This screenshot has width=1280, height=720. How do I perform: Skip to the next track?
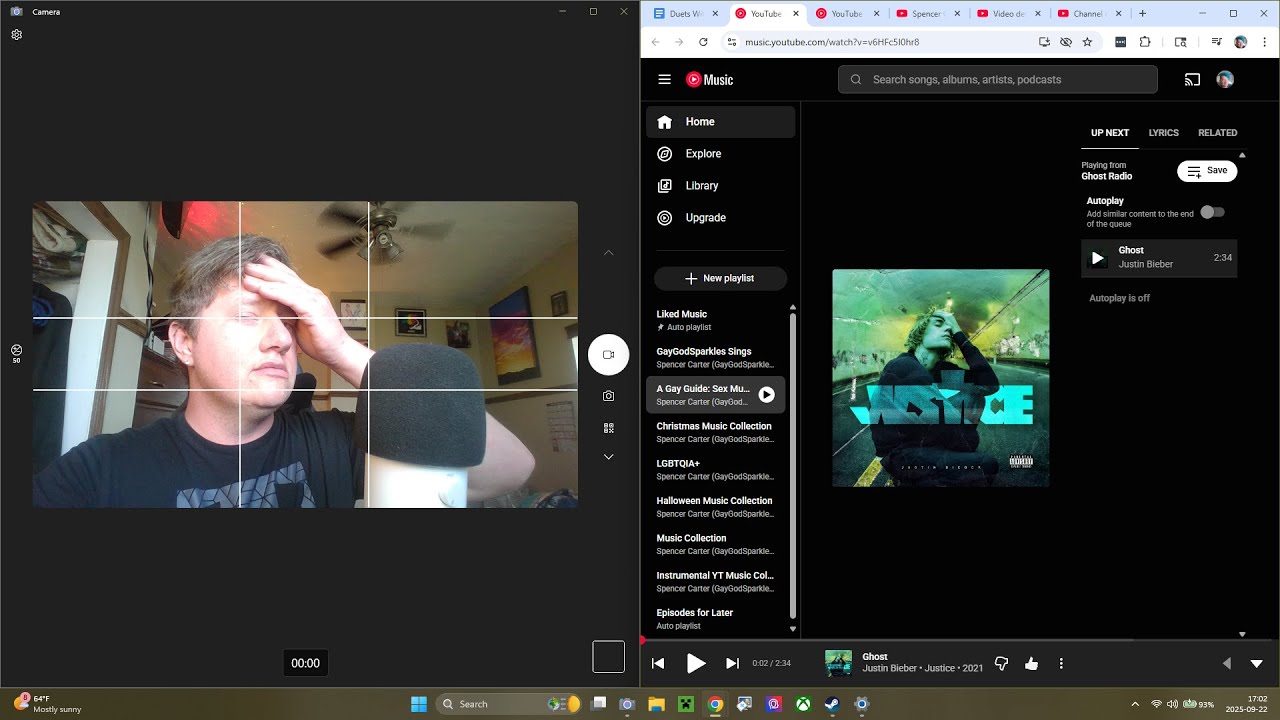[732, 663]
